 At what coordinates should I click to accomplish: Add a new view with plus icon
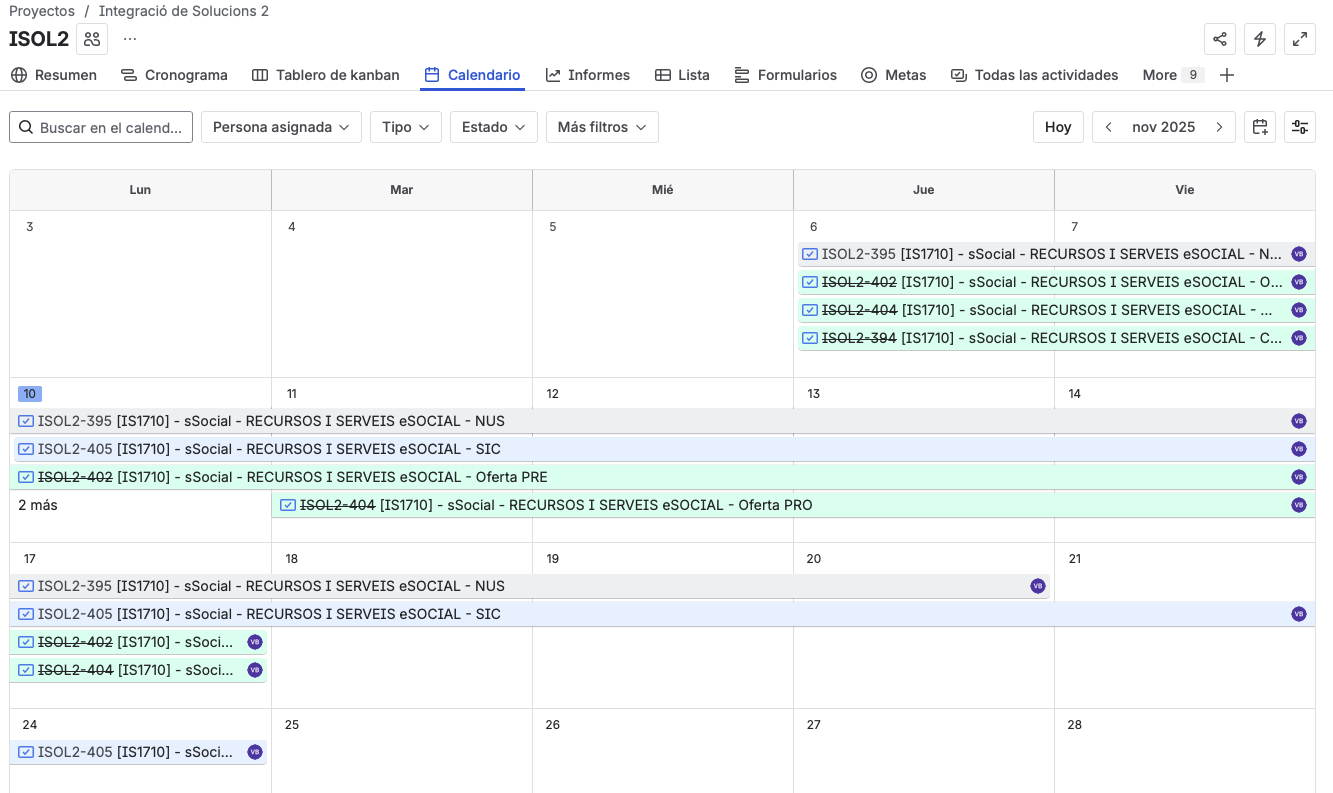[x=1227, y=75]
